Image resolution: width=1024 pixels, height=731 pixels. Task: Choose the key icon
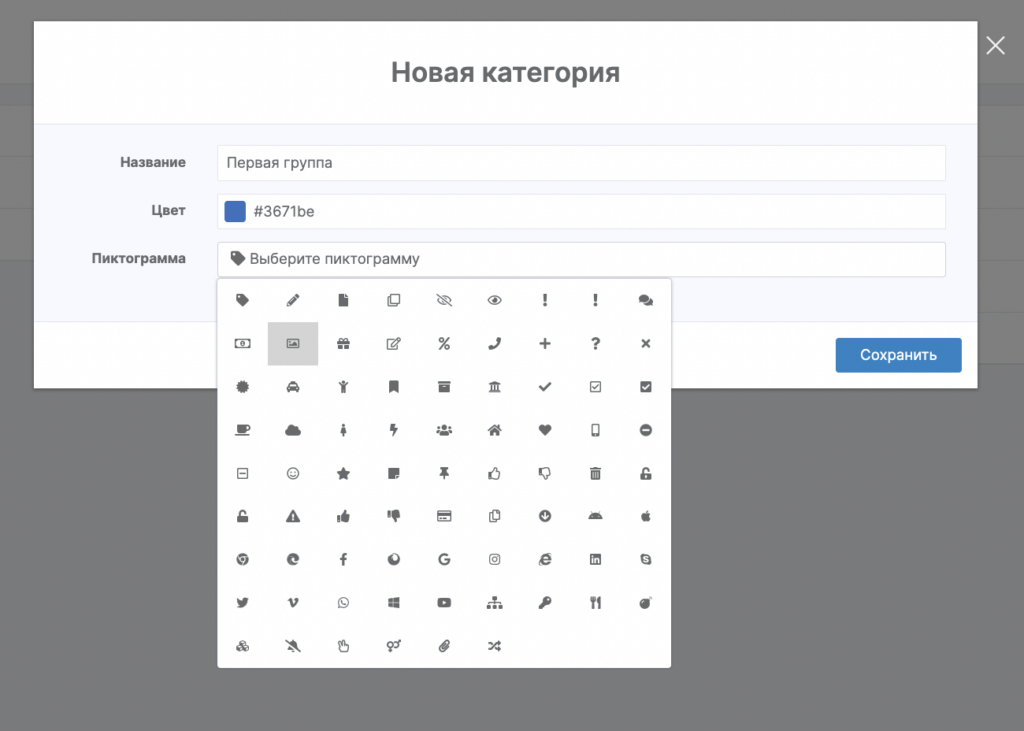tap(545, 603)
